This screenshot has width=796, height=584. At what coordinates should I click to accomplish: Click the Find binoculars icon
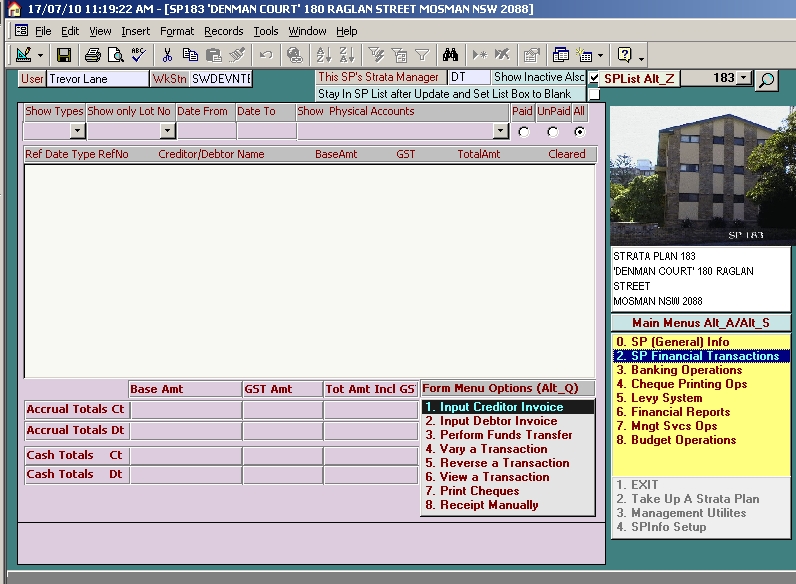[x=450, y=55]
